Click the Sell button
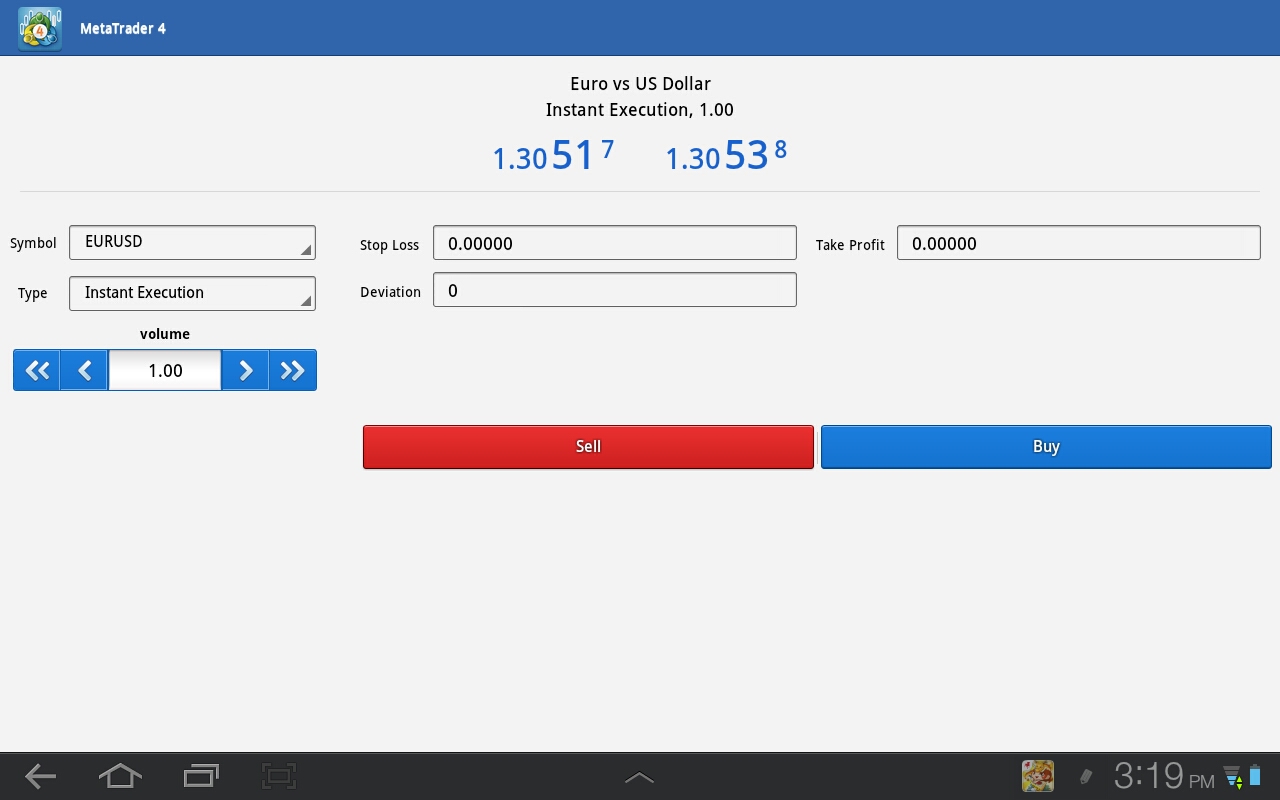1280x800 pixels. [588, 447]
